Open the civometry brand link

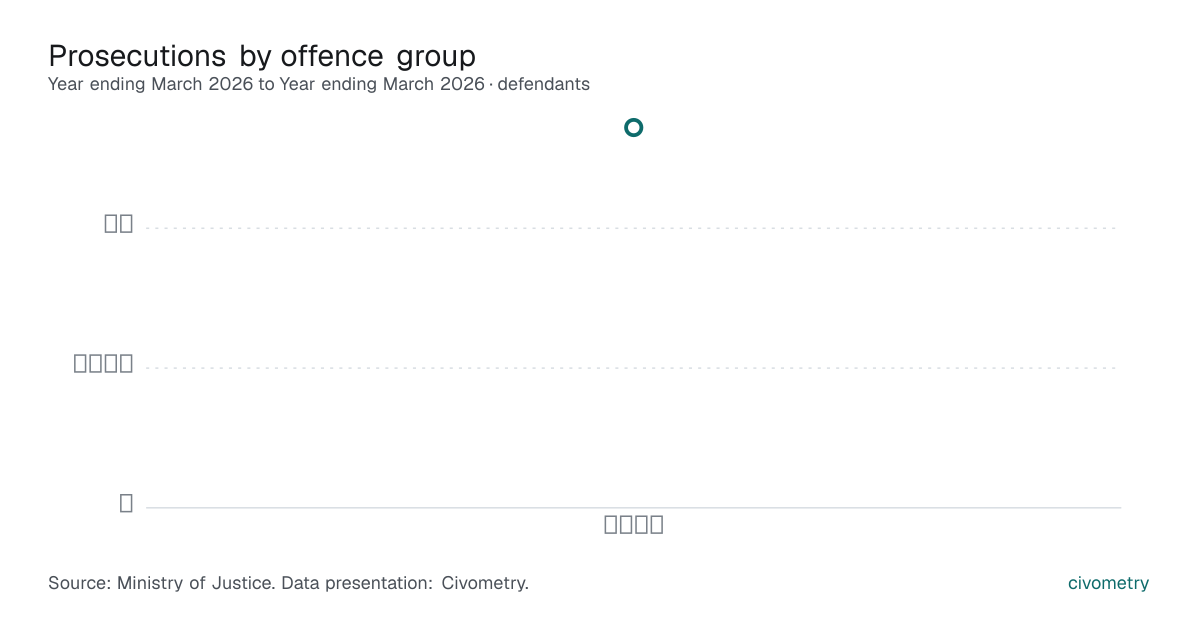[1108, 583]
